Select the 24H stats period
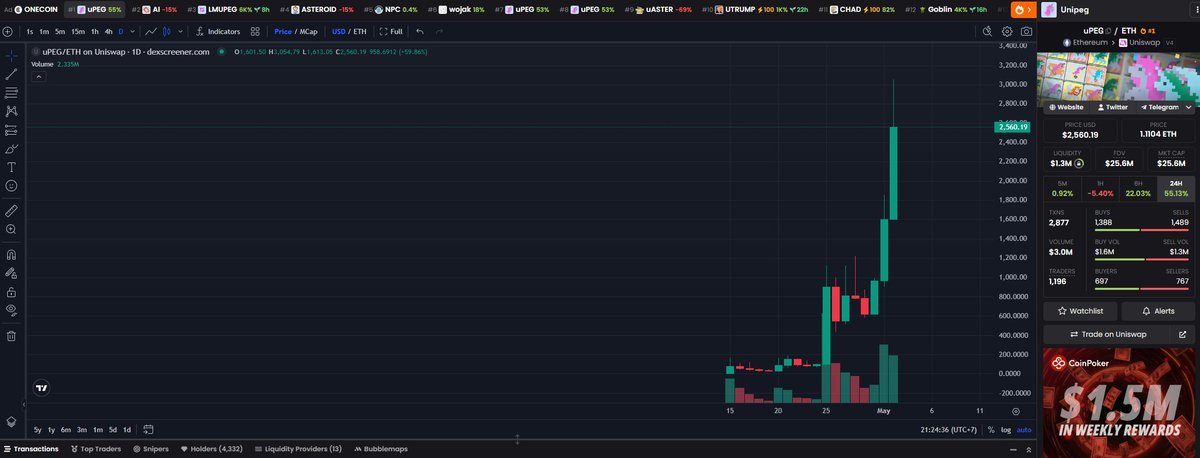 (1176, 188)
